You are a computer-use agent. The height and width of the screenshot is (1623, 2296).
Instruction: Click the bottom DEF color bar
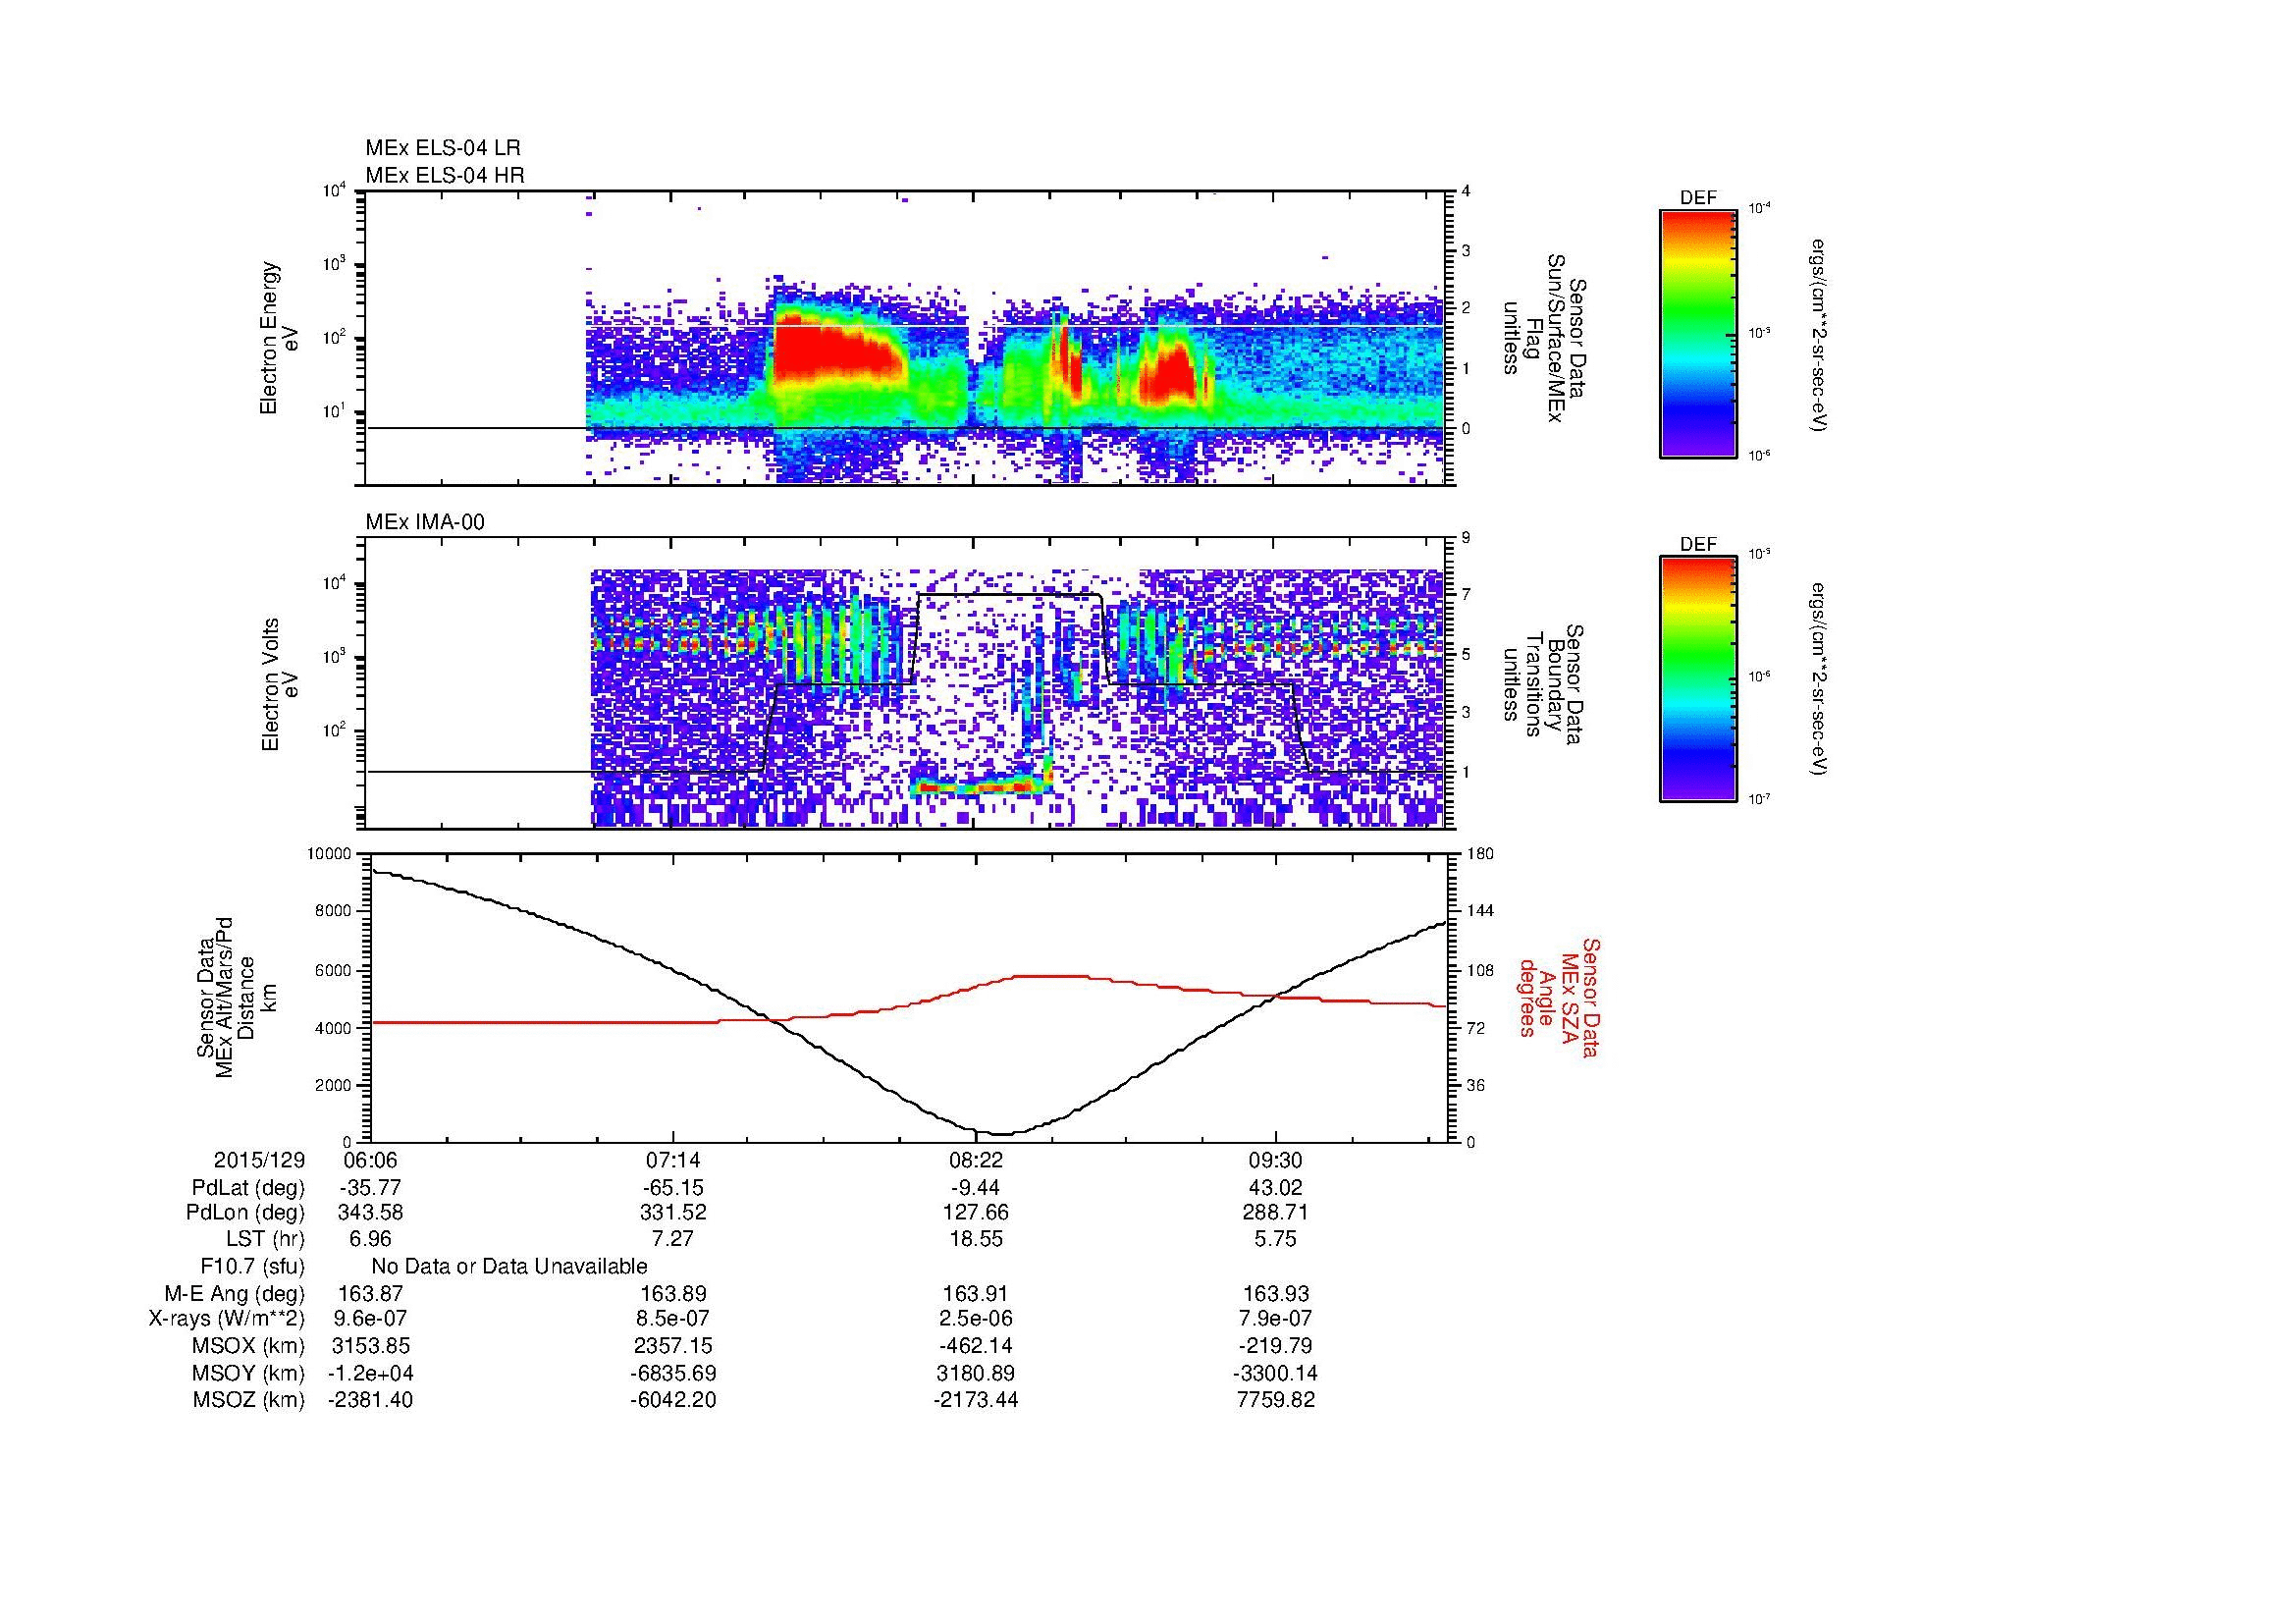point(1698,679)
